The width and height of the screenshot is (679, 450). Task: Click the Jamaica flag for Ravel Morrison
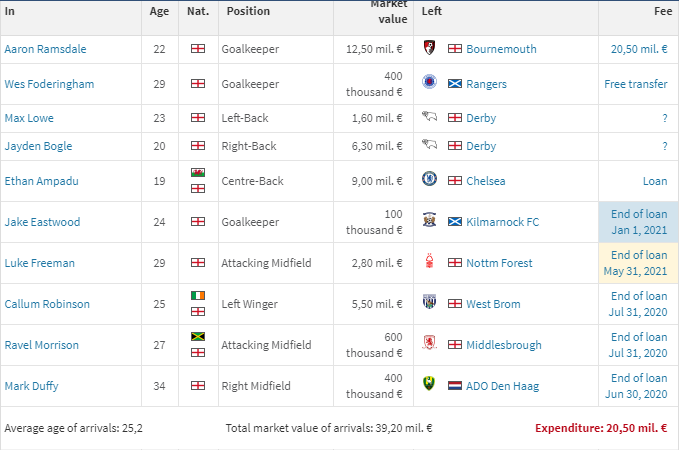coord(198,337)
